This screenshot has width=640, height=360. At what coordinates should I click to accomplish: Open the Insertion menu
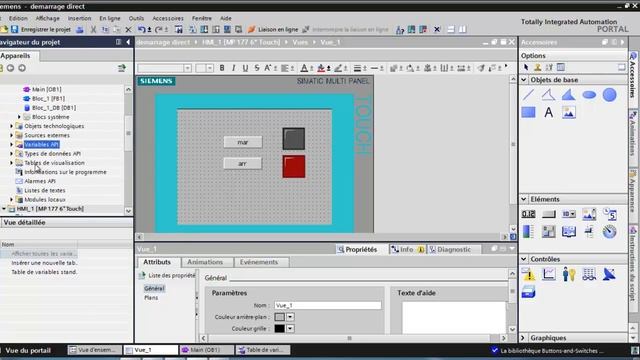[x=80, y=18]
